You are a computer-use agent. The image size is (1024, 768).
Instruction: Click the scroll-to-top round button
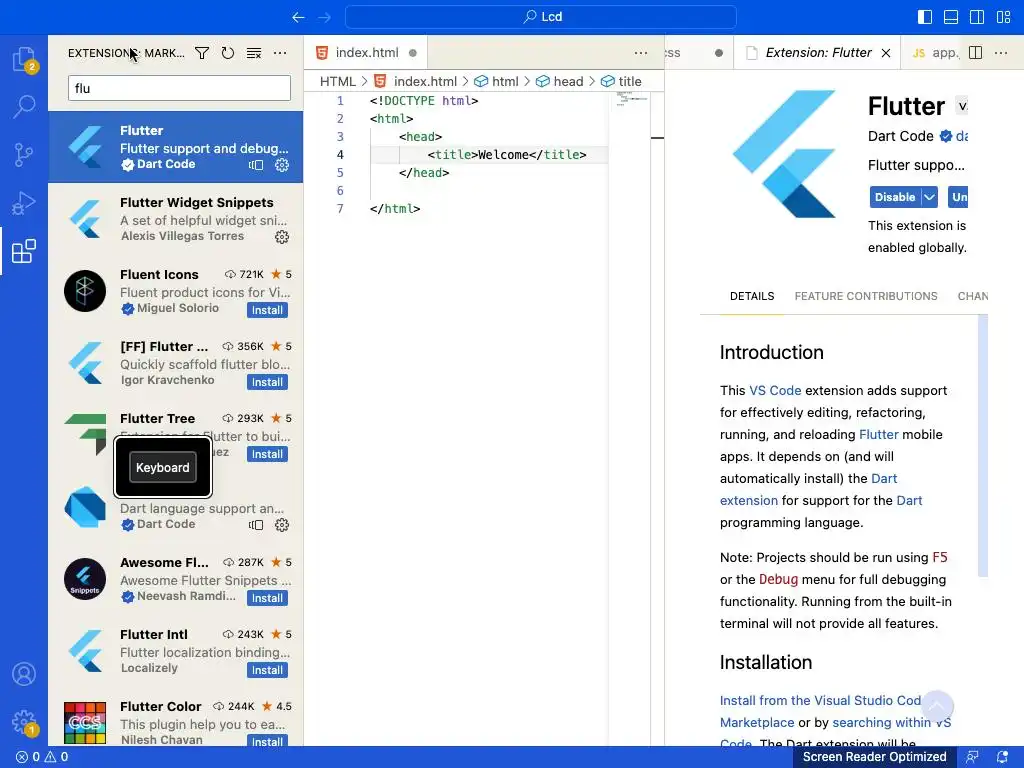tap(937, 707)
